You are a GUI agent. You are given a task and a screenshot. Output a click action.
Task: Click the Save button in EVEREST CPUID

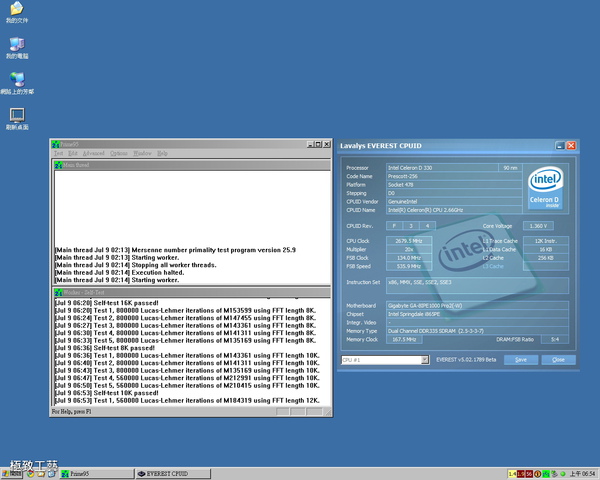[x=521, y=360]
